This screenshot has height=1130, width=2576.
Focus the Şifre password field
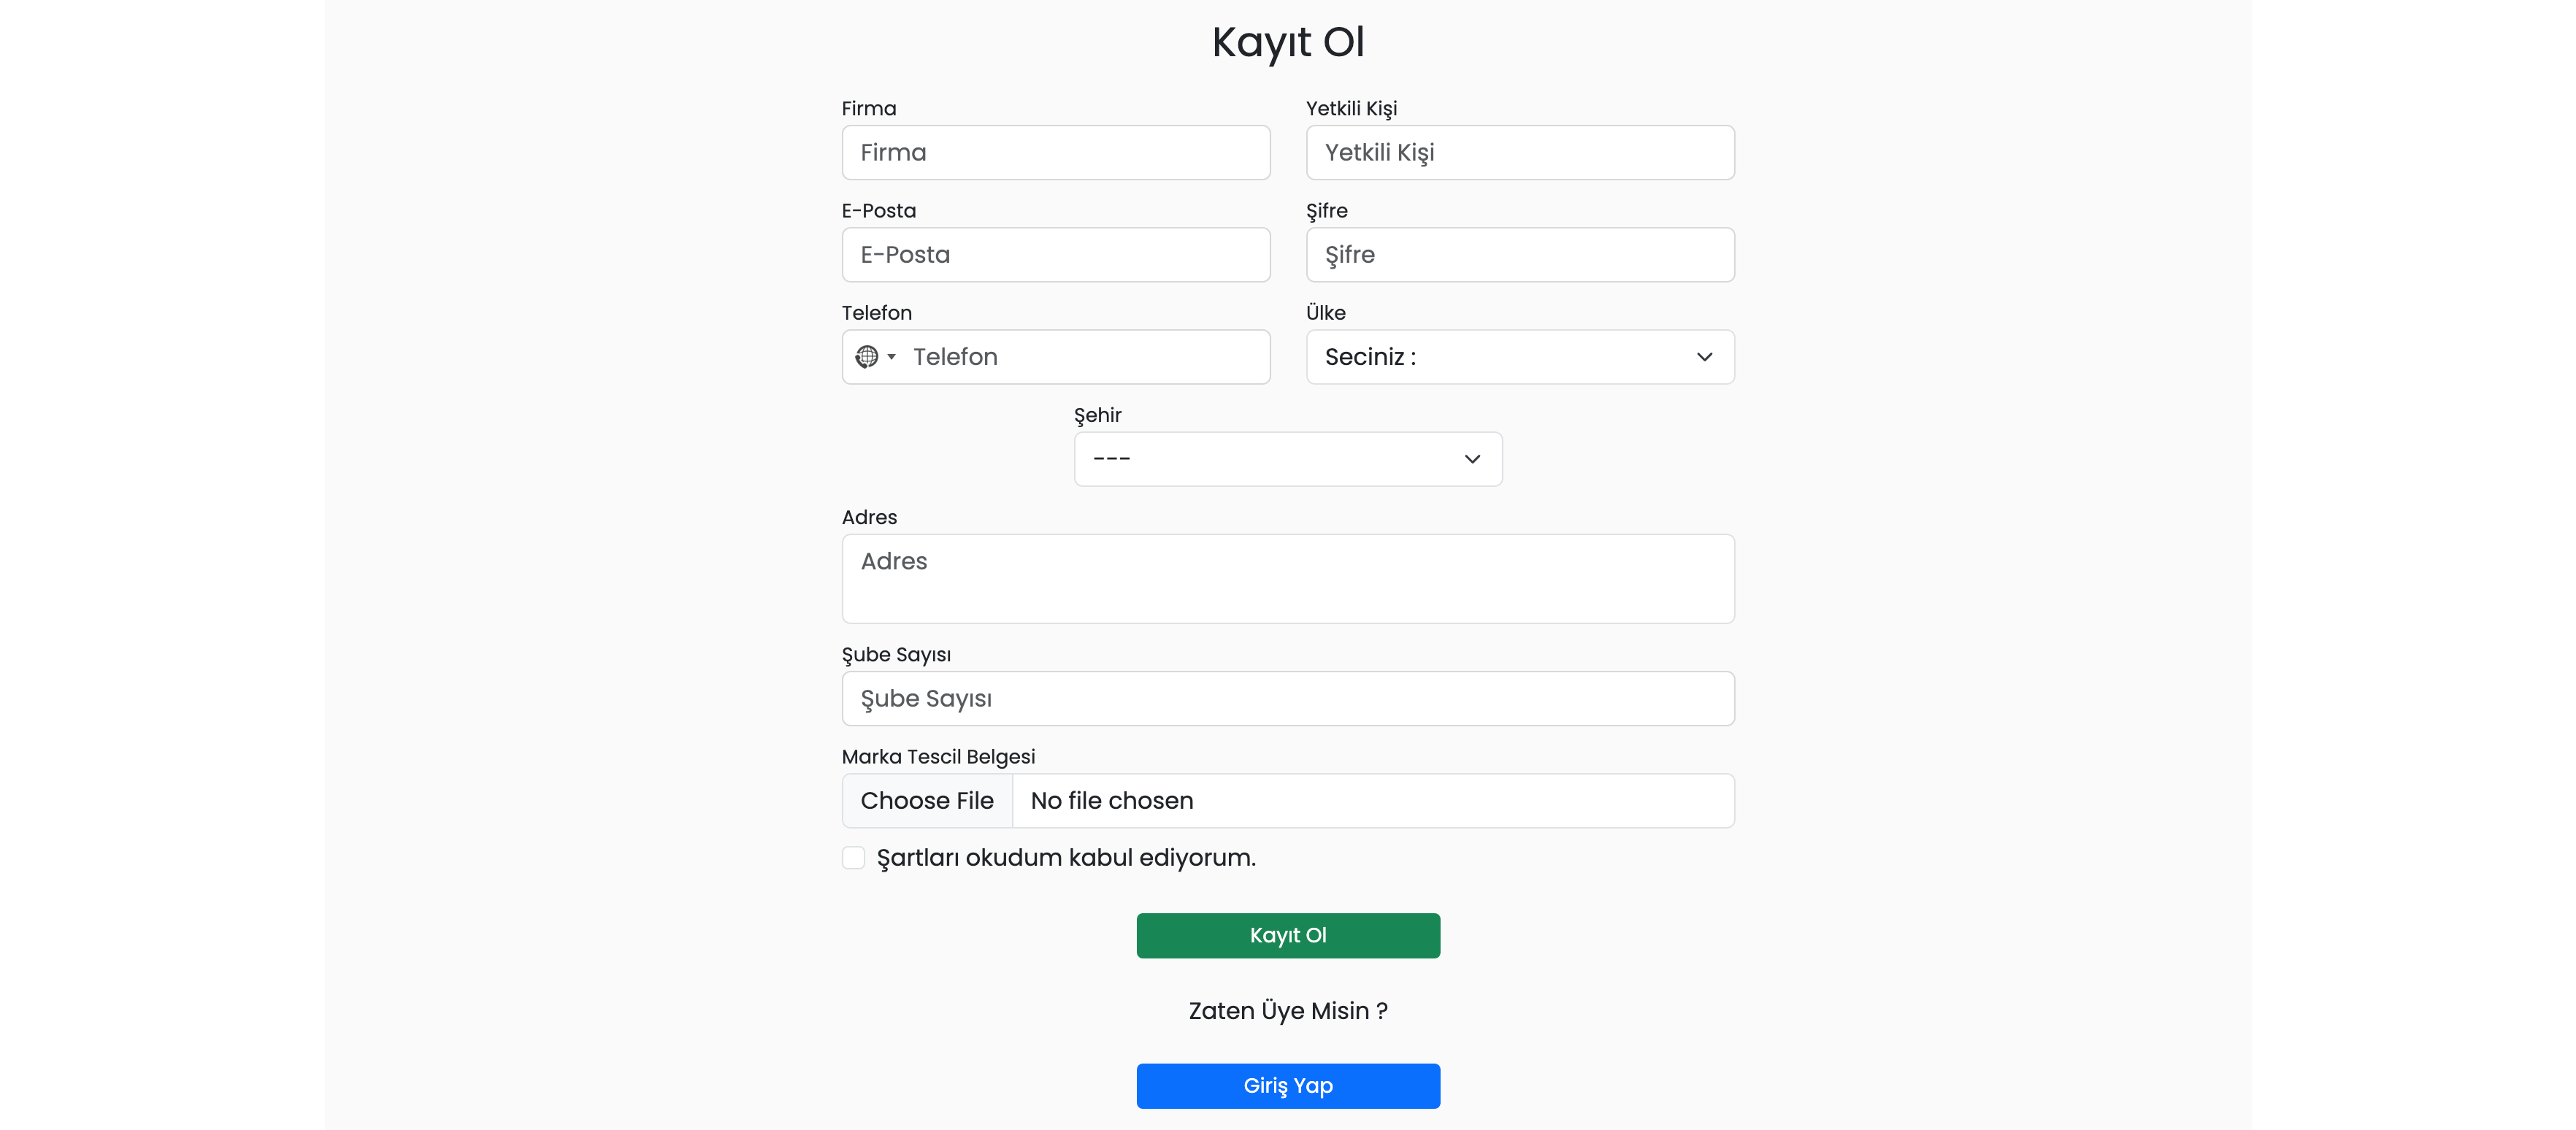1519,255
